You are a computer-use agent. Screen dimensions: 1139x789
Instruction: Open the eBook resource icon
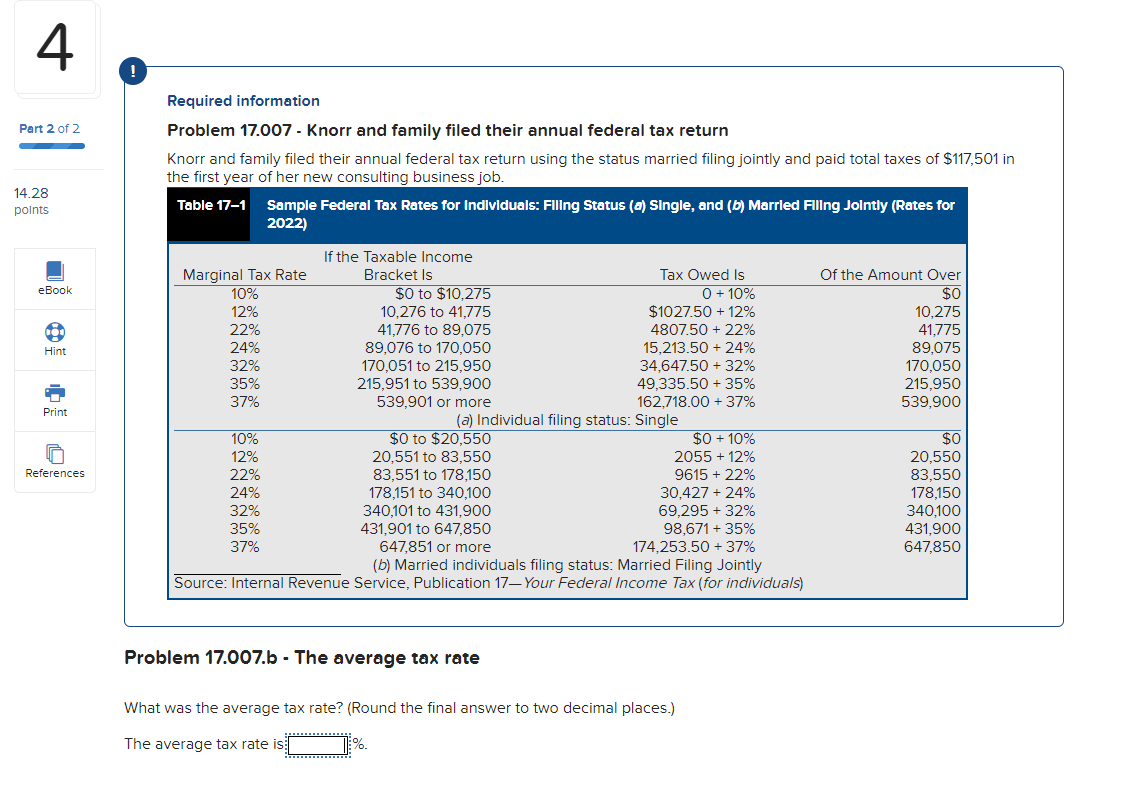54,271
